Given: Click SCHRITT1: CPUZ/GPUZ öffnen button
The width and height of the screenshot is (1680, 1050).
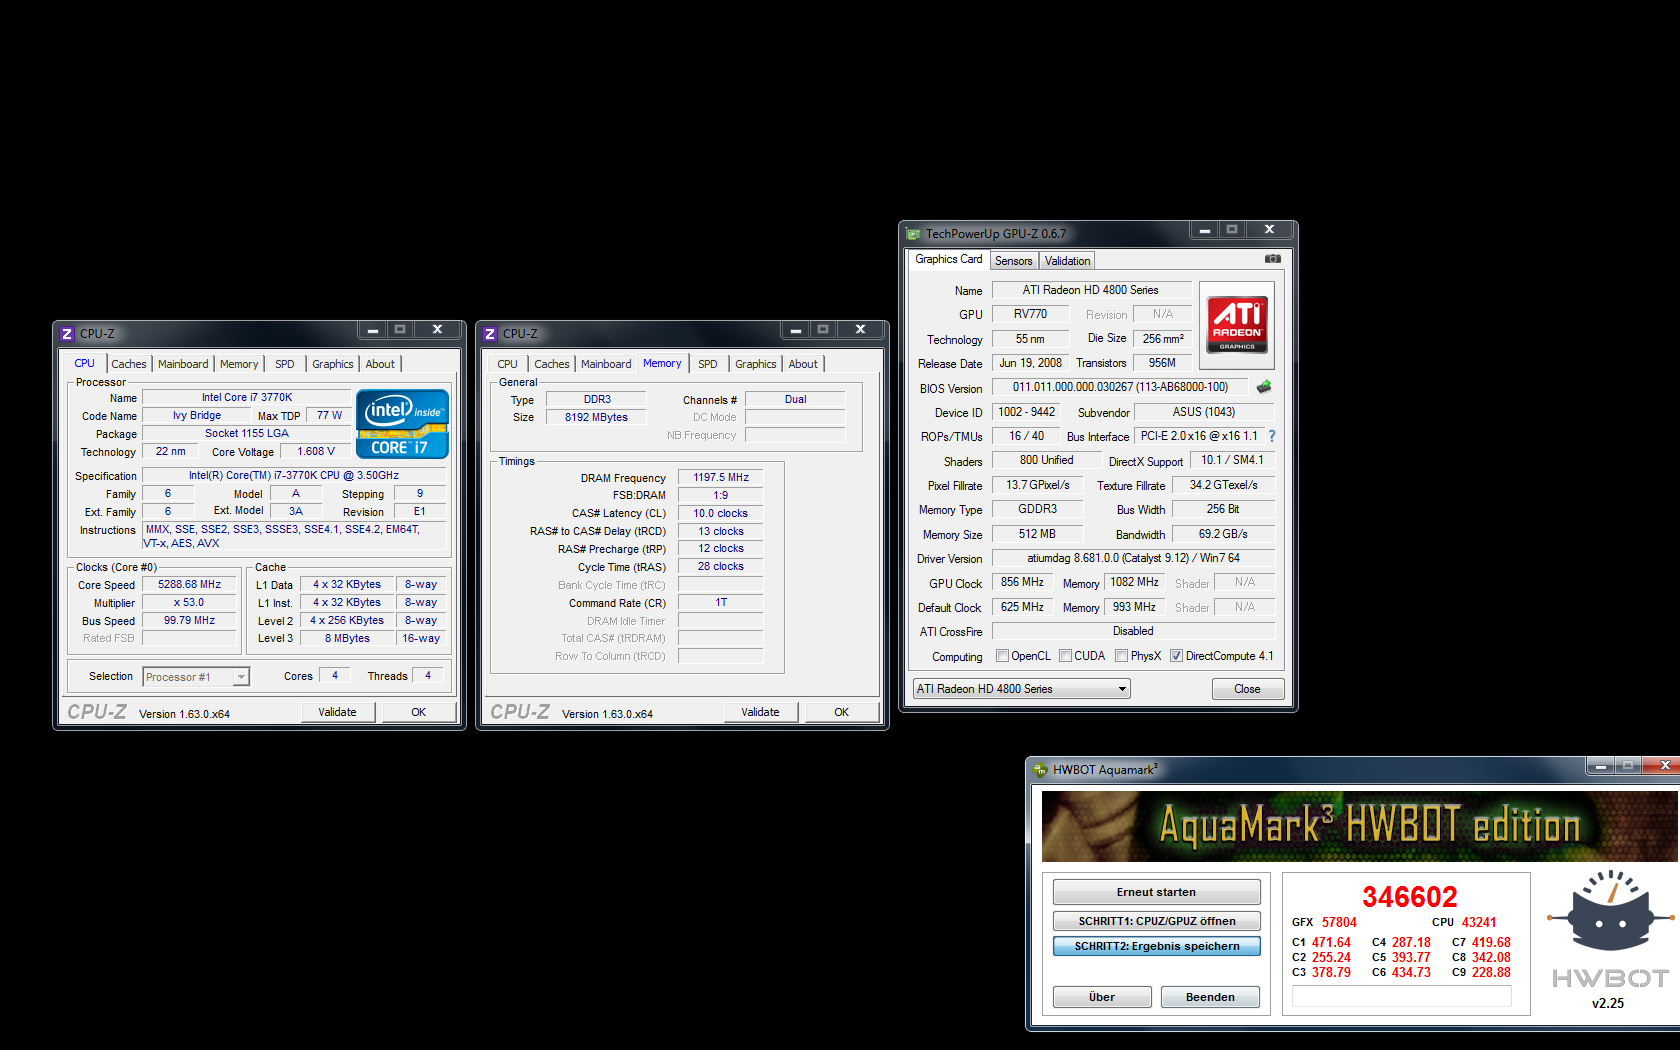Looking at the screenshot, I should point(1157,921).
